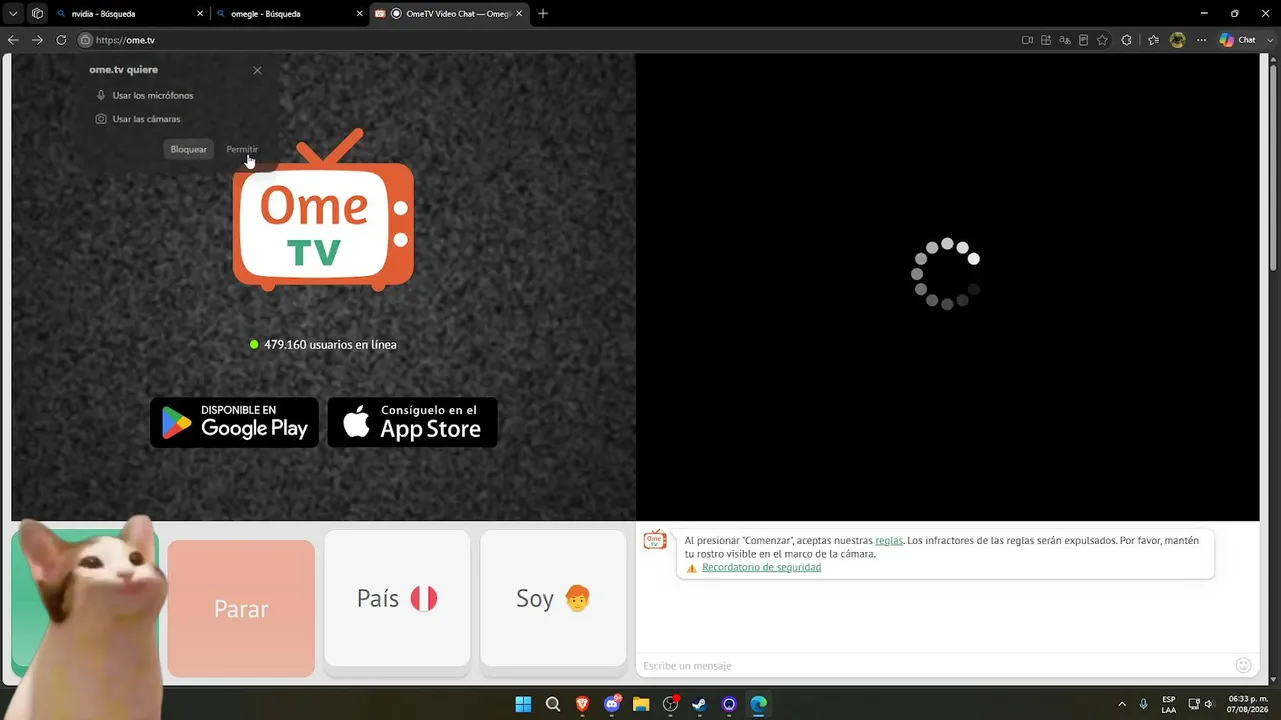Open the Soy gender selector
The image size is (1281, 720).
553,598
